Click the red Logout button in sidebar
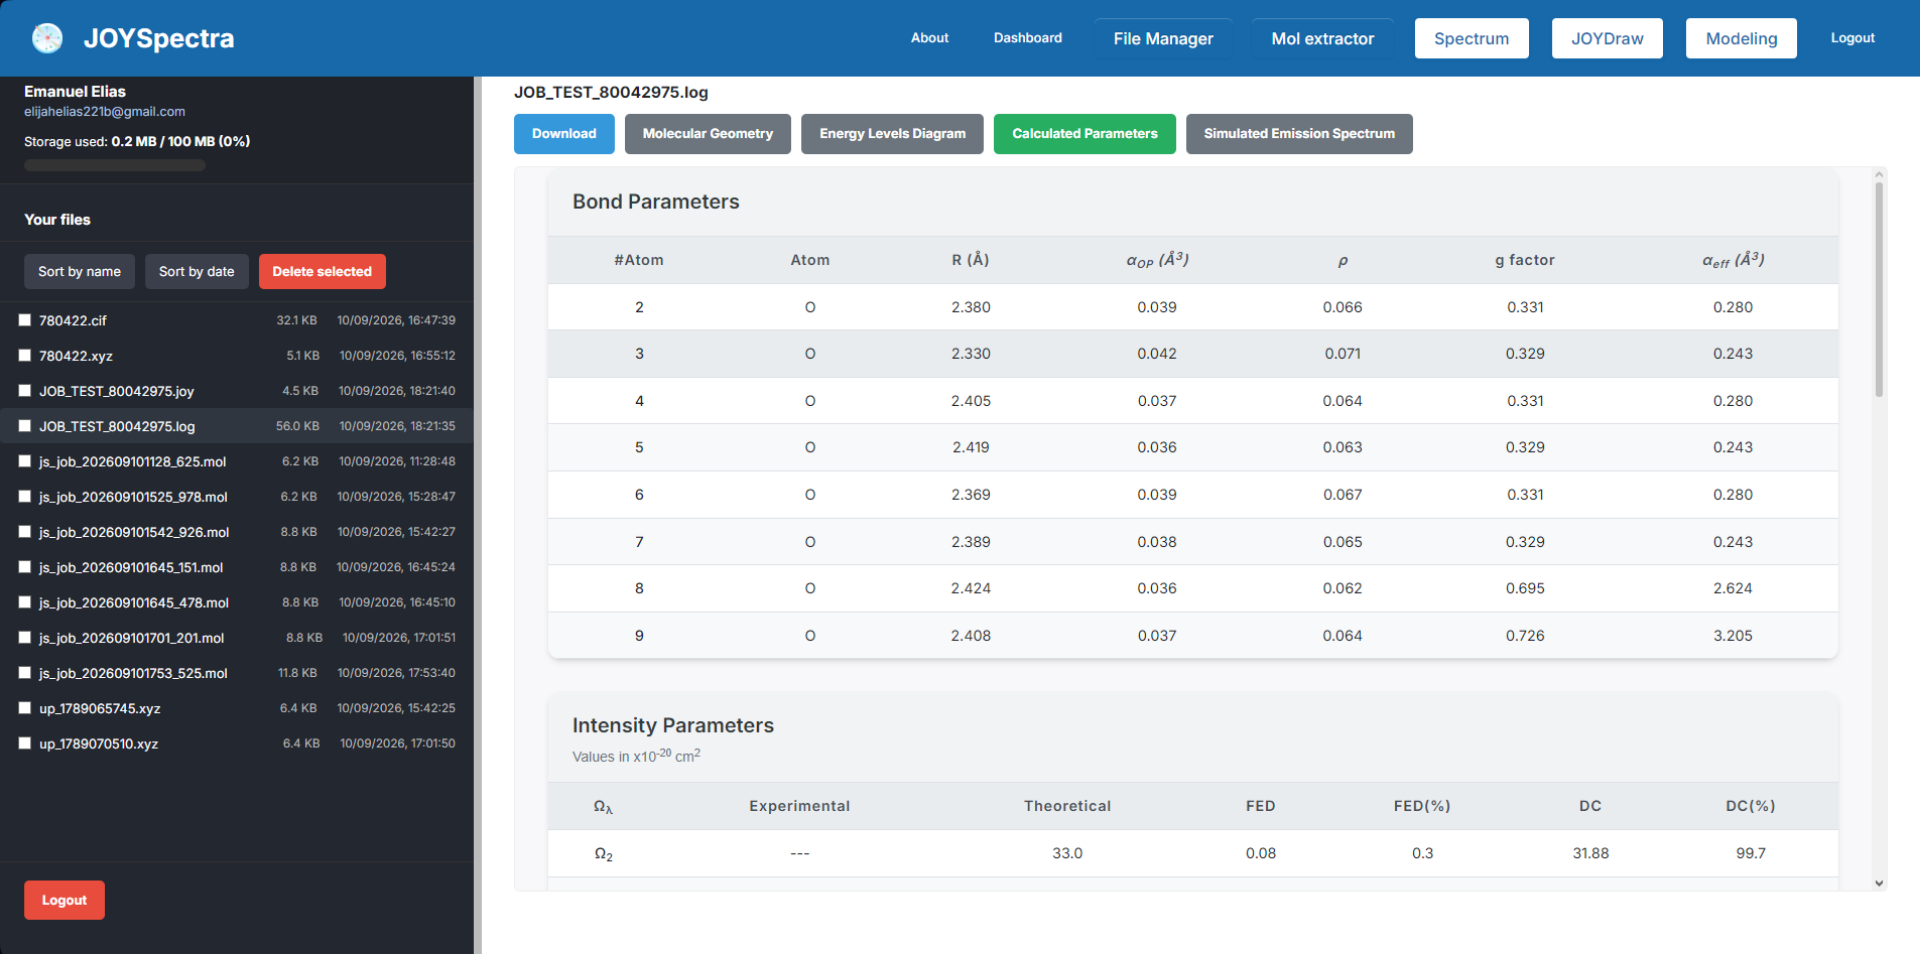Image resolution: width=1920 pixels, height=954 pixels. click(64, 900)
